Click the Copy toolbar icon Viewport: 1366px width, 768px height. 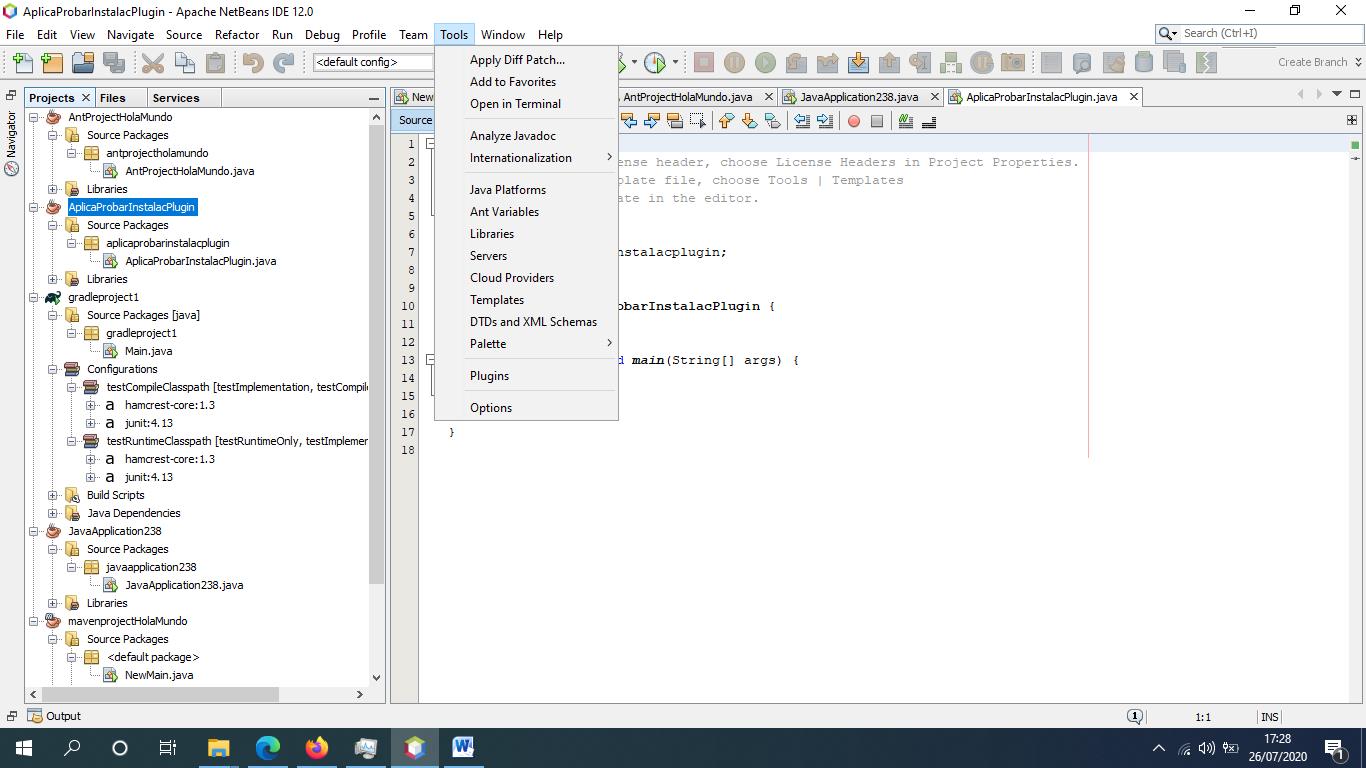(184, 62)
